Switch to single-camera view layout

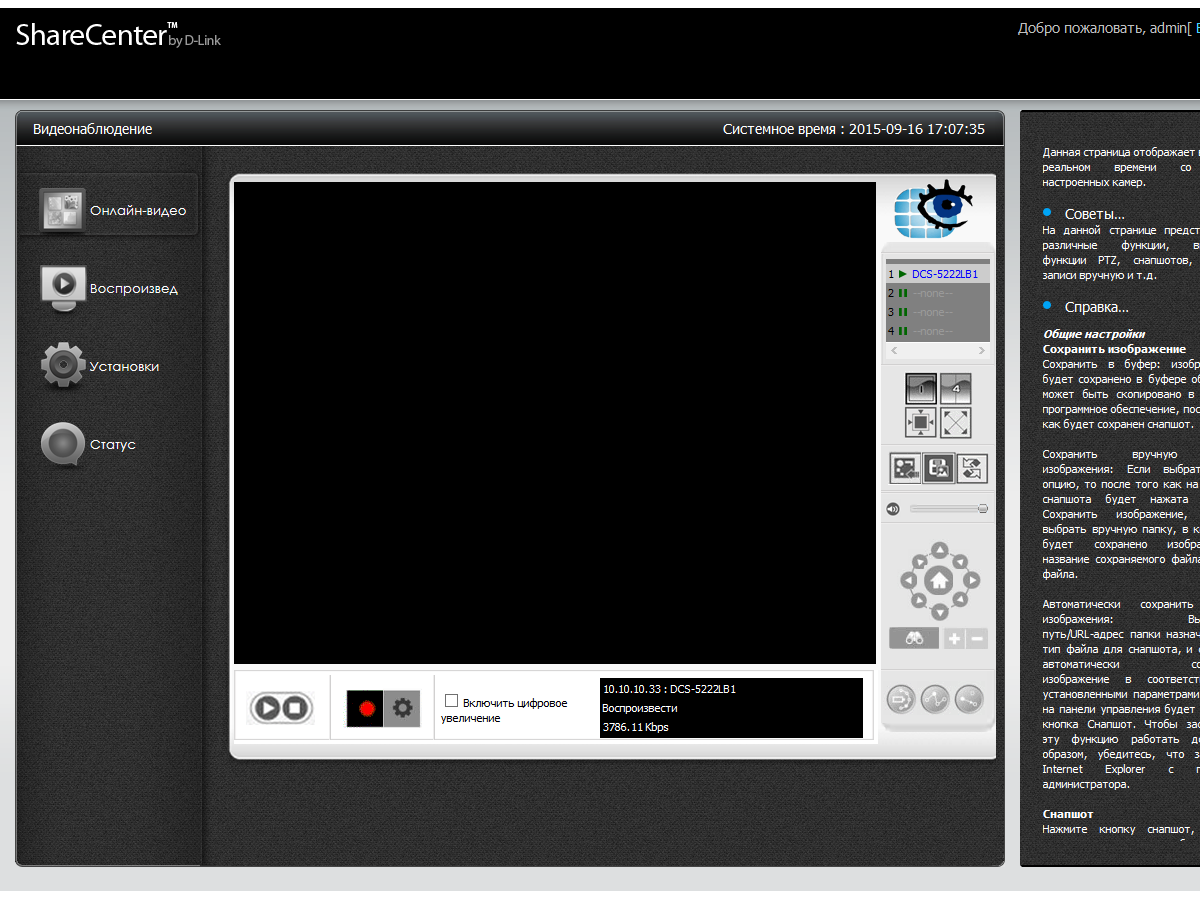921,388
